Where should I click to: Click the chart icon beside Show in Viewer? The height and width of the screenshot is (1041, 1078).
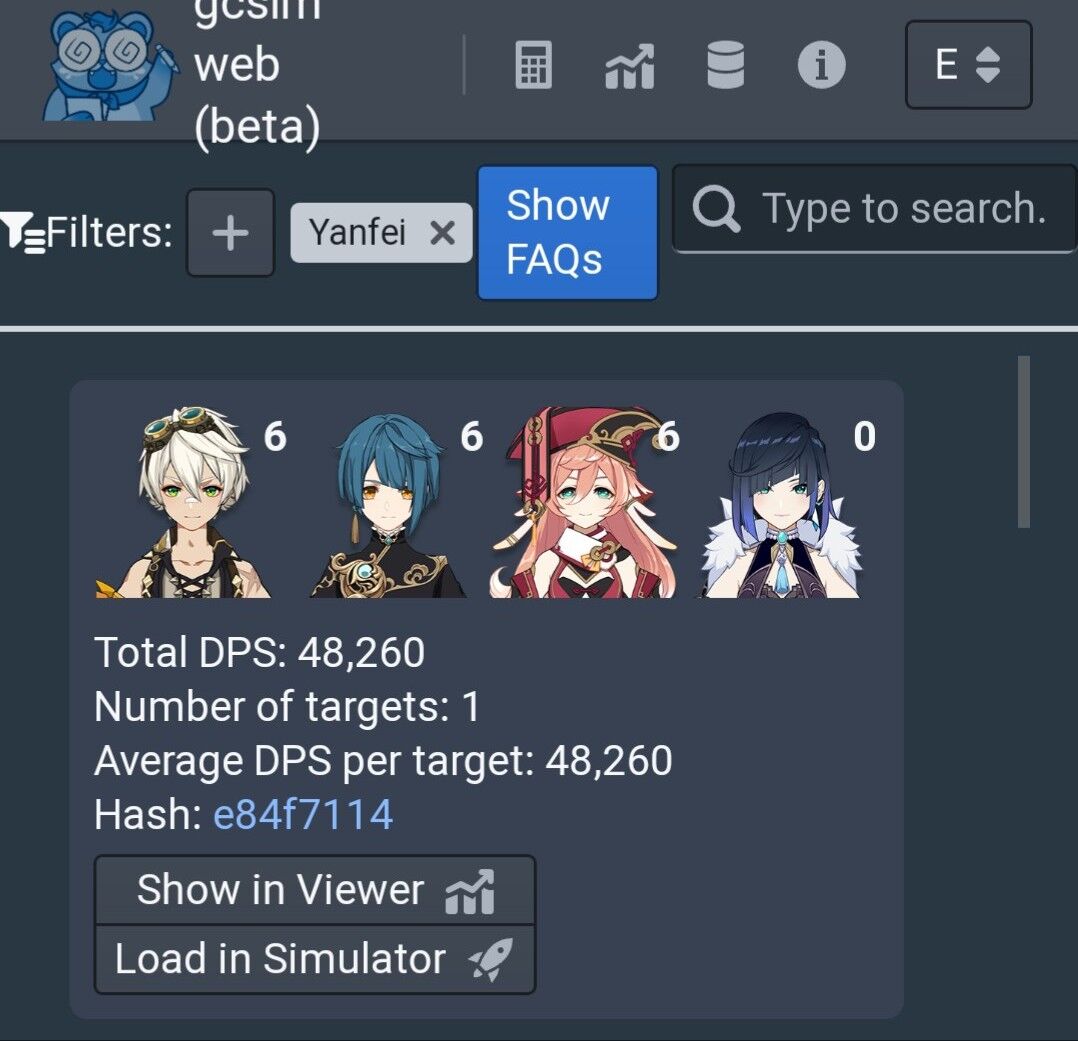coord(470,891)
